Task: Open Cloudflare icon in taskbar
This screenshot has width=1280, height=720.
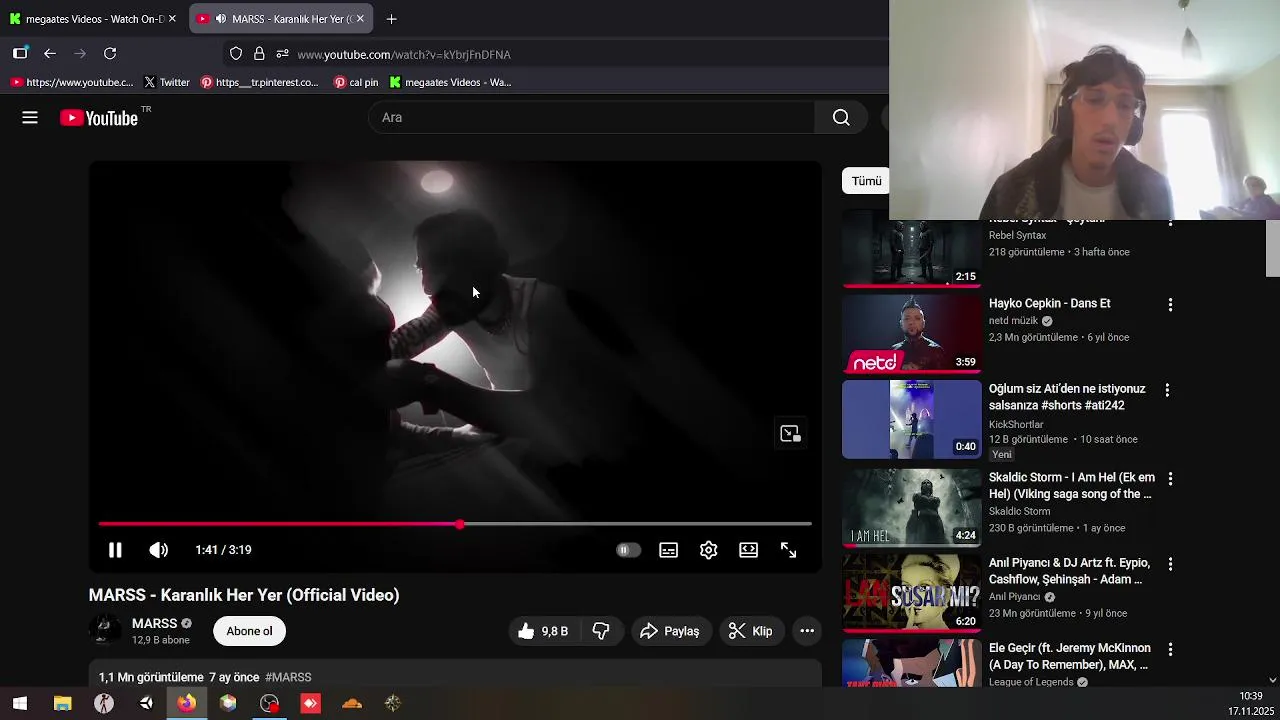Action: pos(352,703)
